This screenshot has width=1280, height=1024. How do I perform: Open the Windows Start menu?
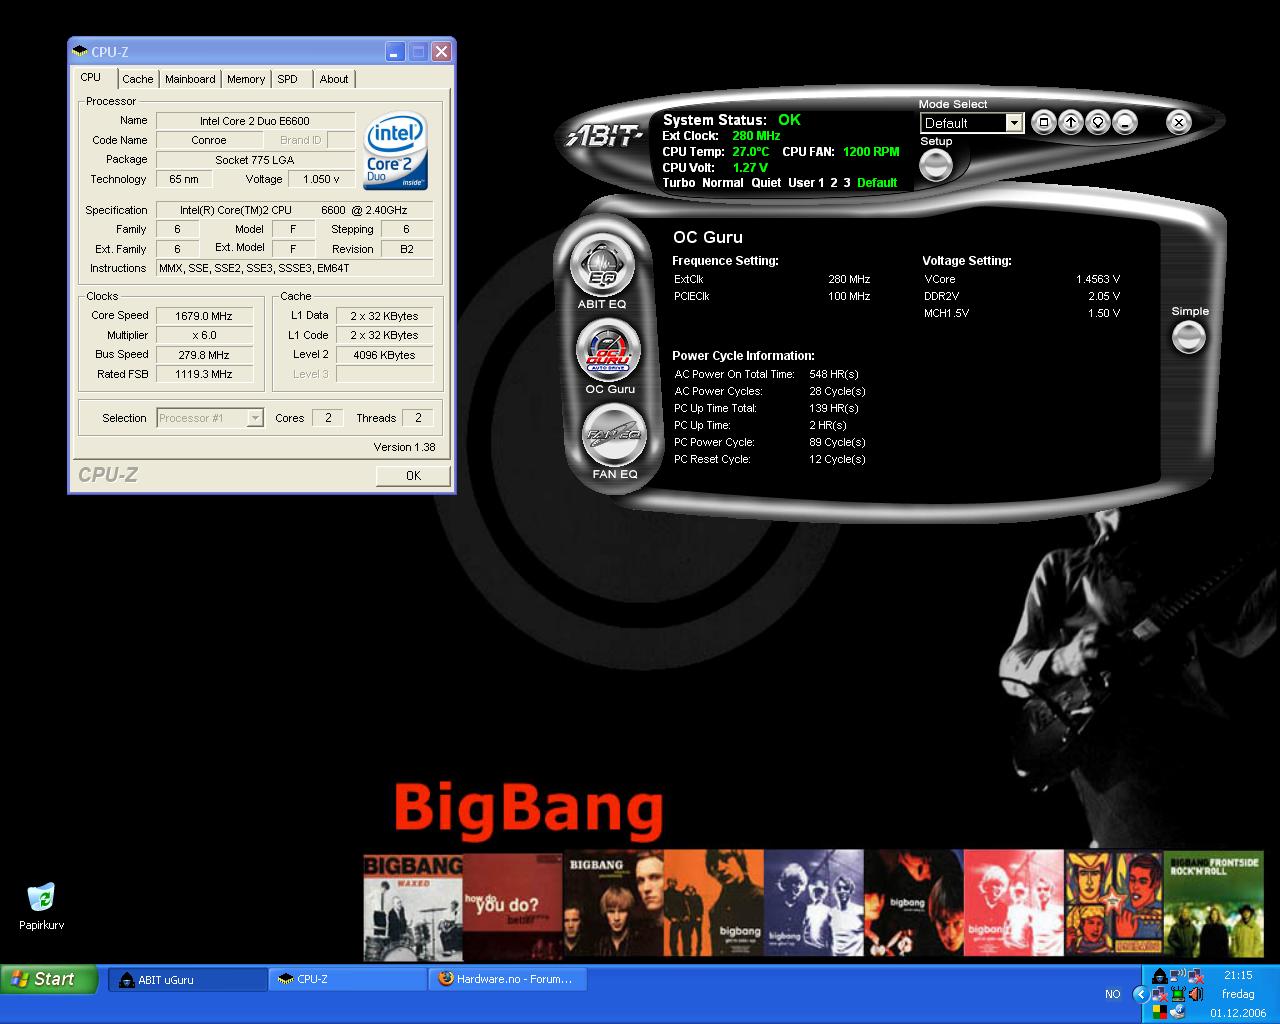point(49,980)
